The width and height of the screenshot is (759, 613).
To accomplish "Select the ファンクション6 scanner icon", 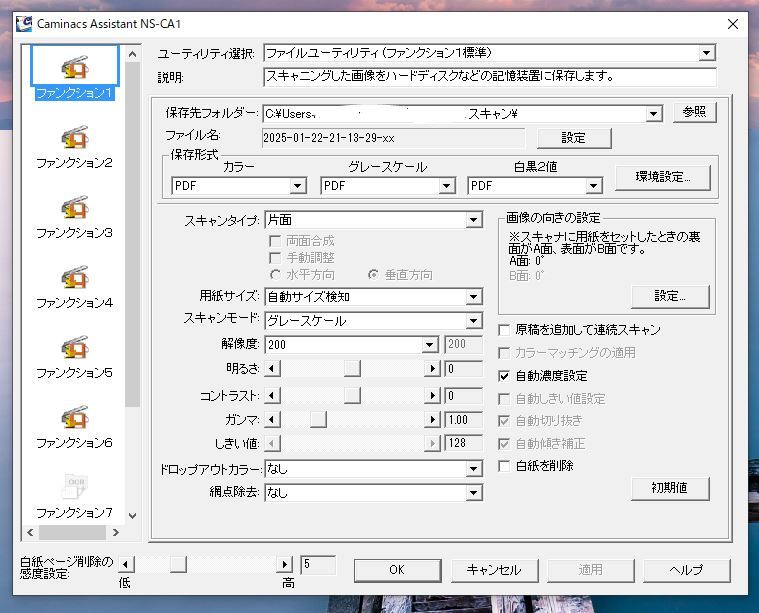I will point(75,417).
